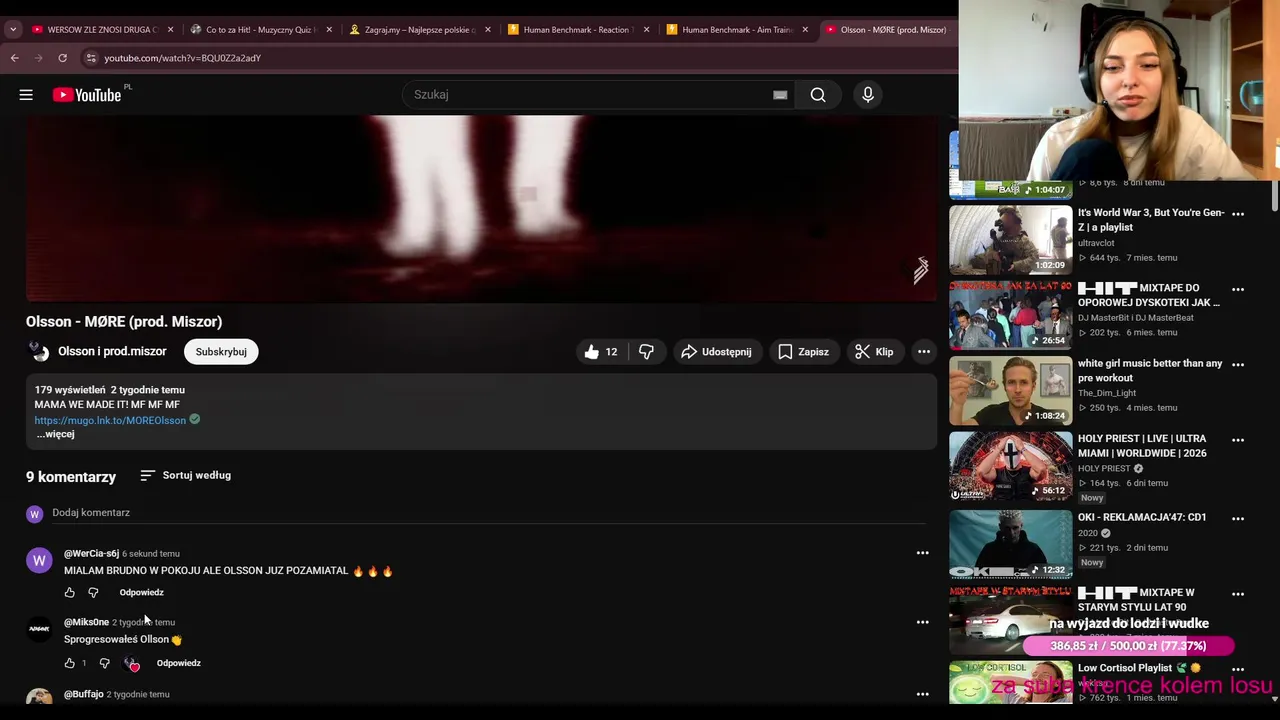1280x720 pixels.
Task: Click the Klip clip button
Action: coord(874,352)
